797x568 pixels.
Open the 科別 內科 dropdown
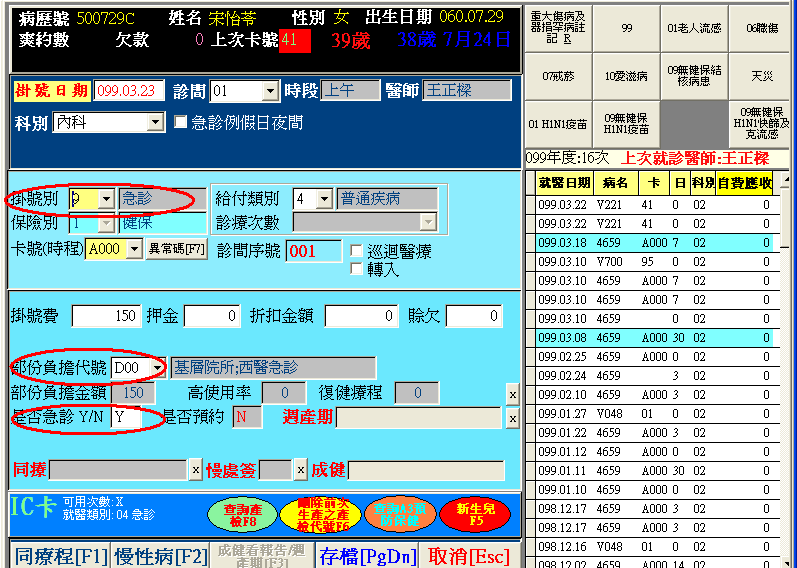(155, 122)
